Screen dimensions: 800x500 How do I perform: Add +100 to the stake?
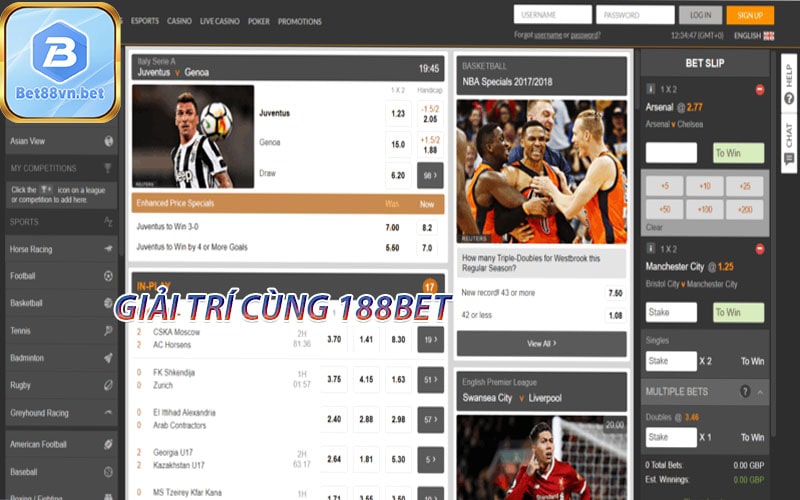pyautogui.click(x=705, y=209)
